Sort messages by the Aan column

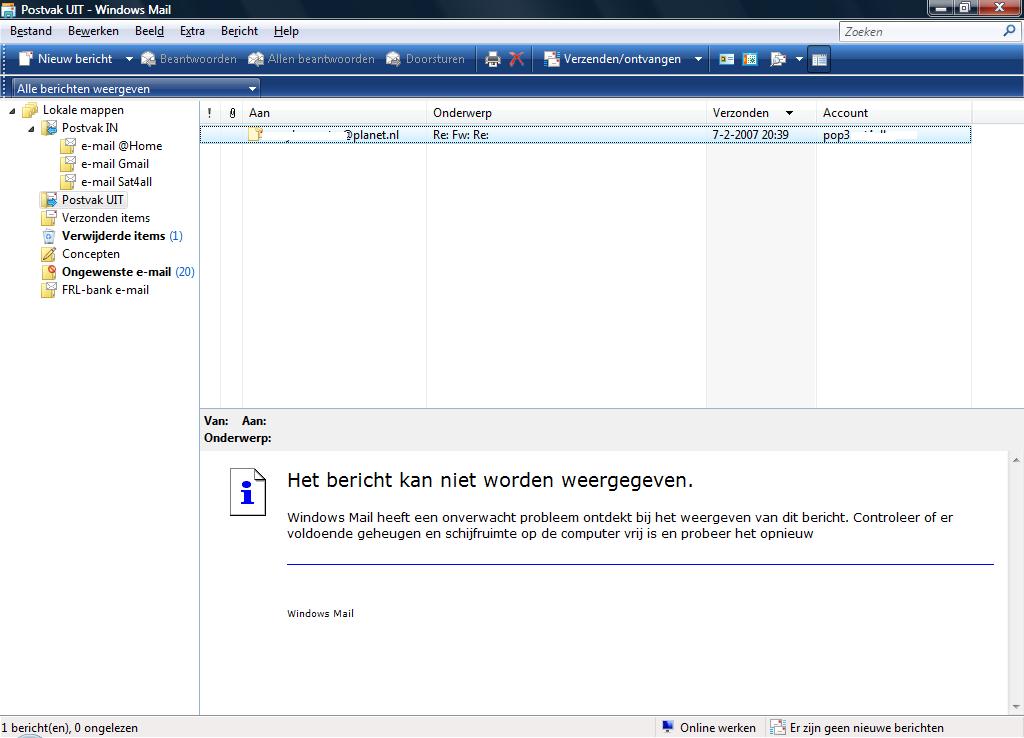[334, 113]
